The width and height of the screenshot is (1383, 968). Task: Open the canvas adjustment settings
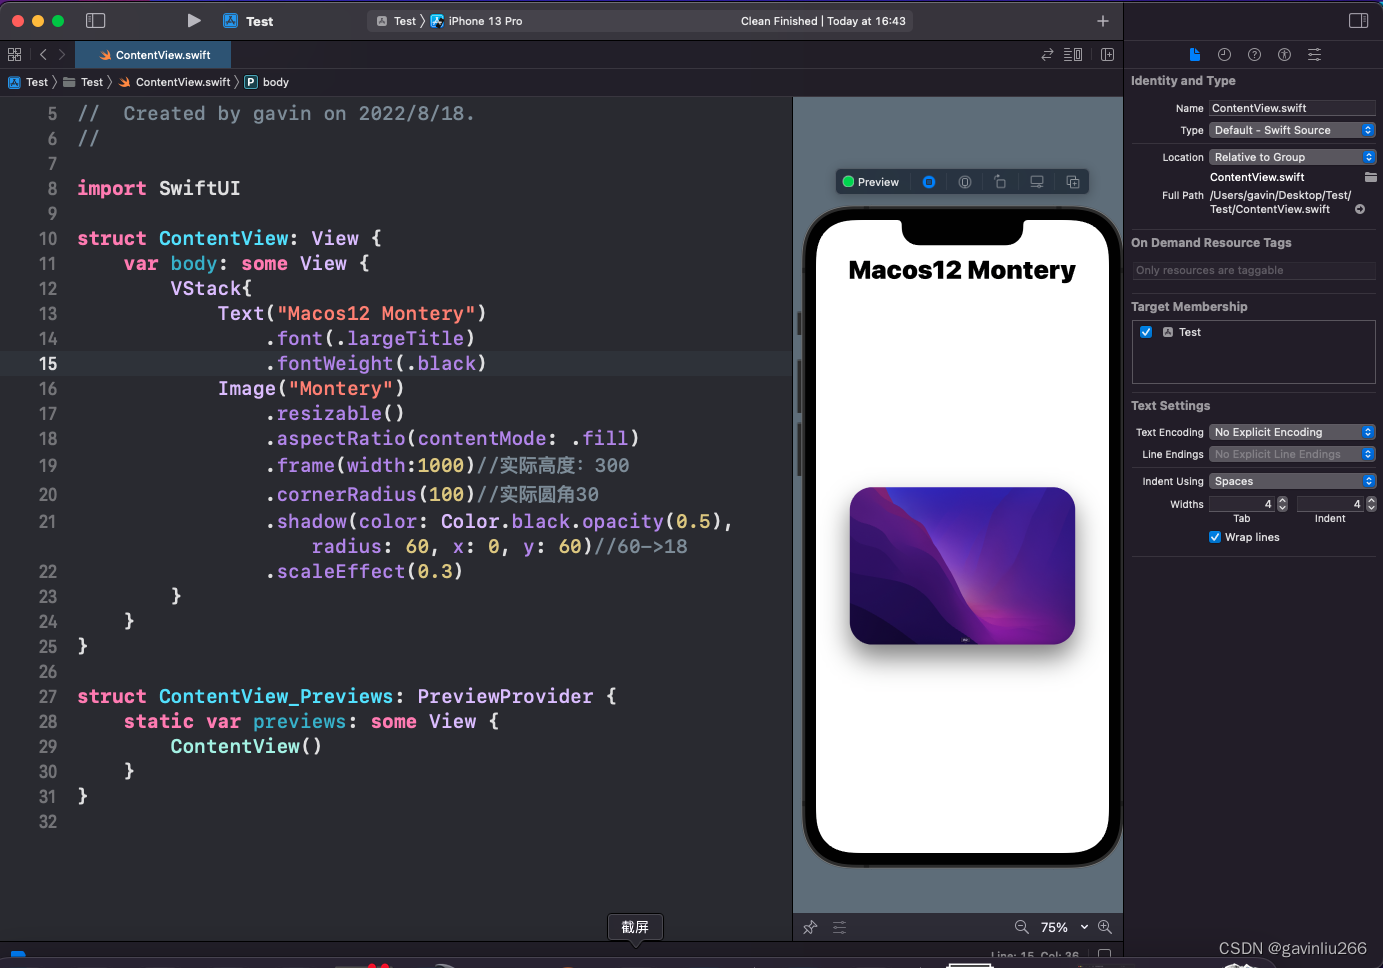pos(839,927)
